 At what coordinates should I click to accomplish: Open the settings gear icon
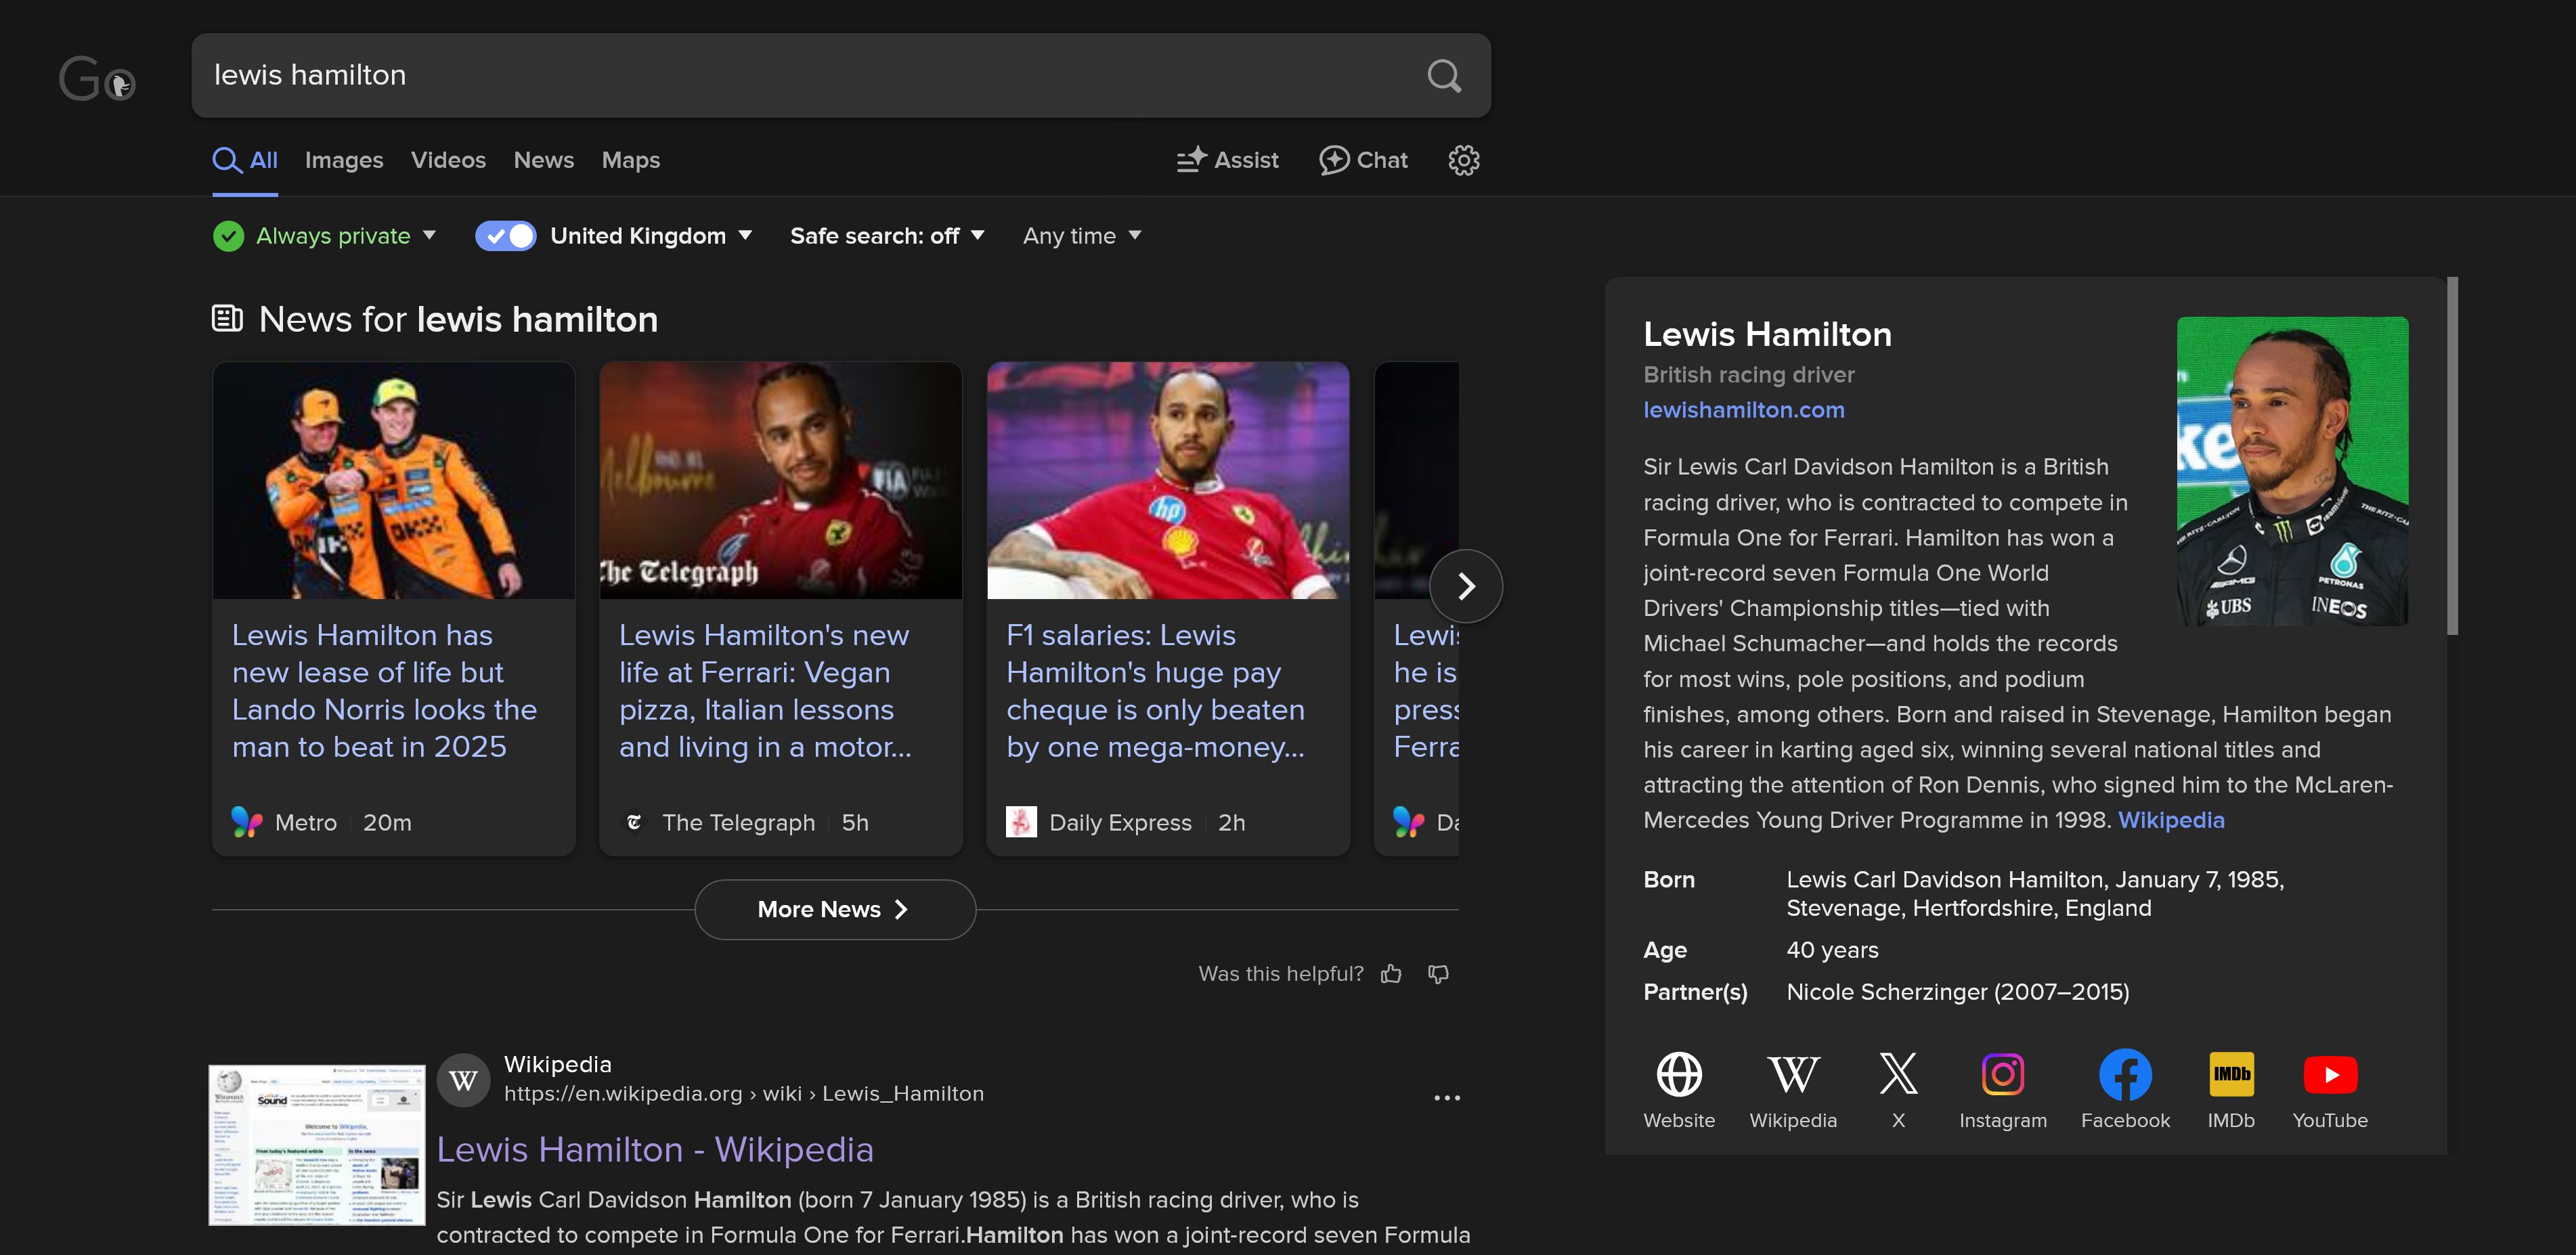pyautogui.click(x=1463, y=160)
